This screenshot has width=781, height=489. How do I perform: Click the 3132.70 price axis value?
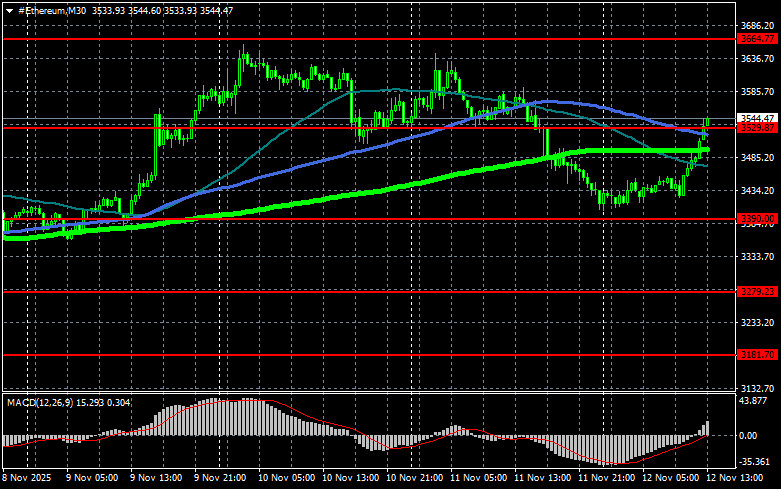tap(757, 388)
